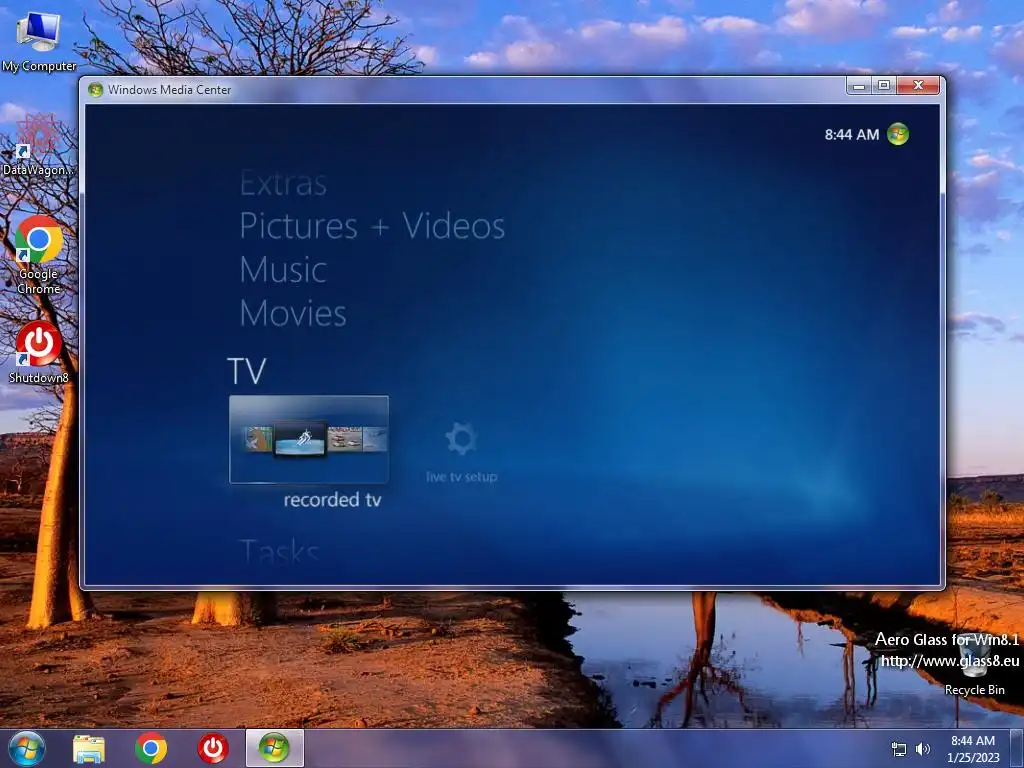Launch Chrome from the taskbar

(151, 748)
